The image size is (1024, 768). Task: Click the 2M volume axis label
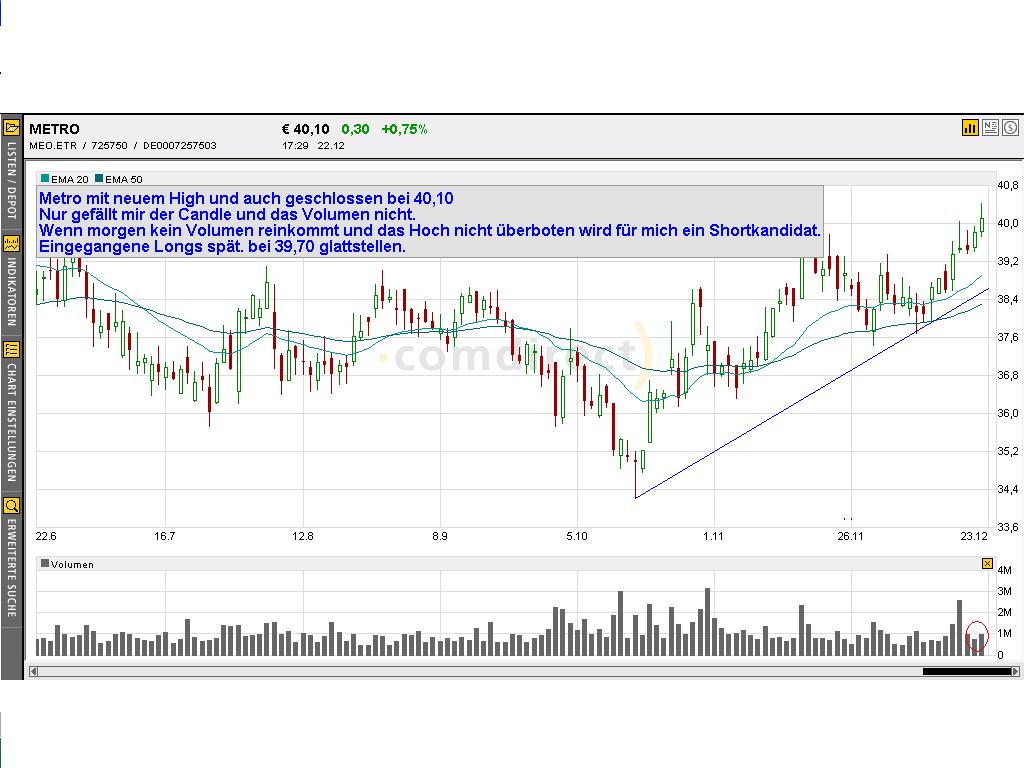pyautogui.click(x=1004, y=613)
